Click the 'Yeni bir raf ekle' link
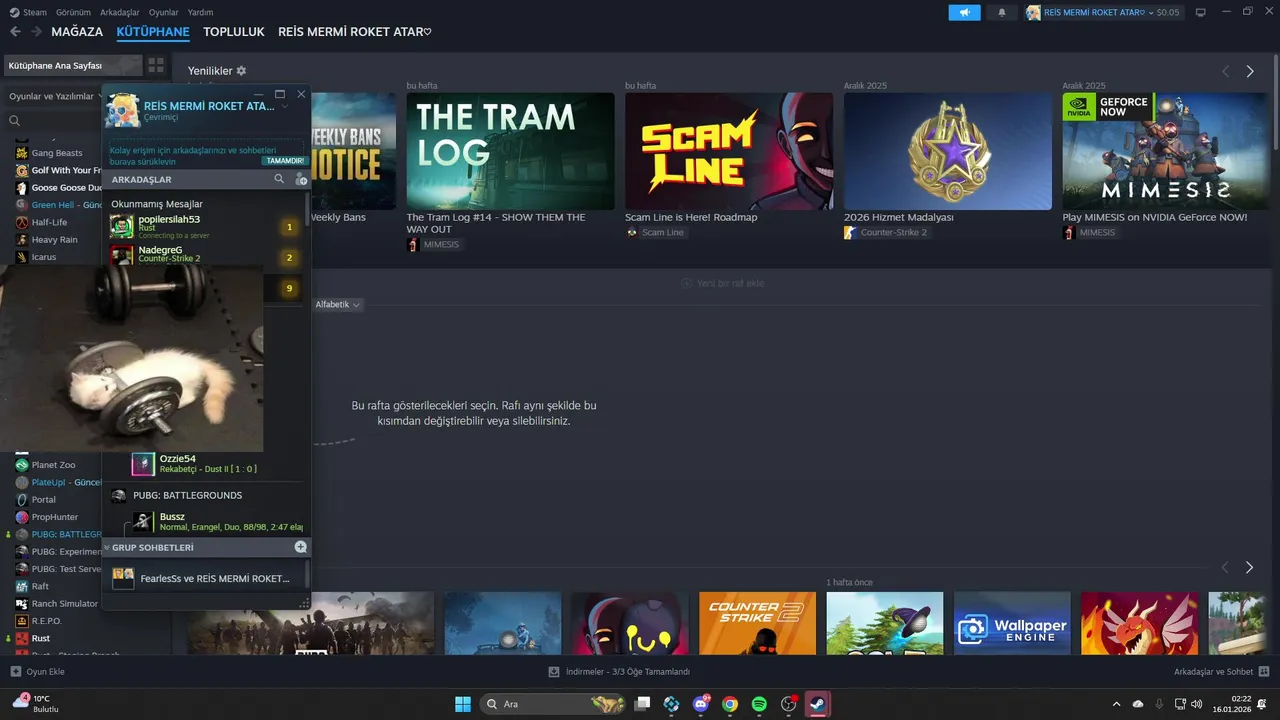This screenshot has width=1280, height=720. click(723, 283)
